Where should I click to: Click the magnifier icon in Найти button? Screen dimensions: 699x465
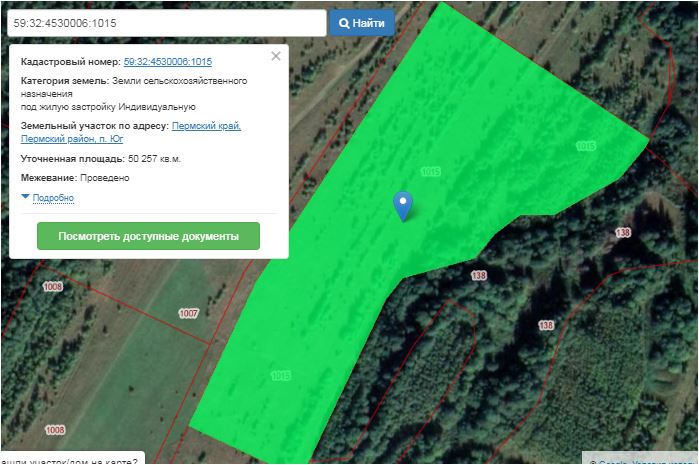pyautogui.click(x=344, y=22)
